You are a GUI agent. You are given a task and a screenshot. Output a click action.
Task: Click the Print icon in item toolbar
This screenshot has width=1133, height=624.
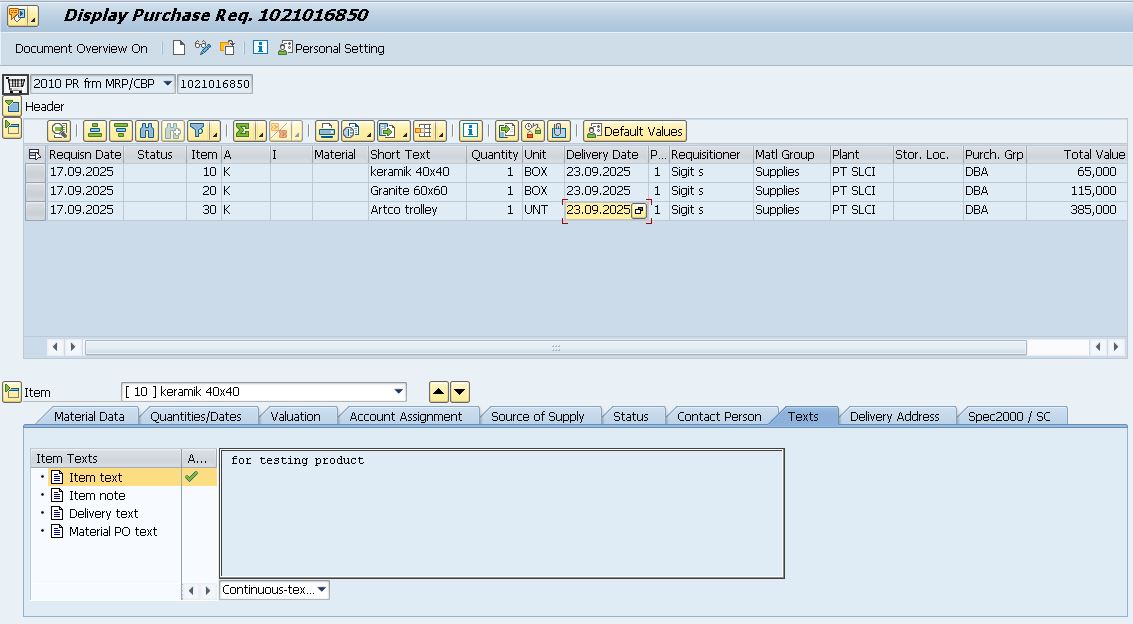coord(326,131)
